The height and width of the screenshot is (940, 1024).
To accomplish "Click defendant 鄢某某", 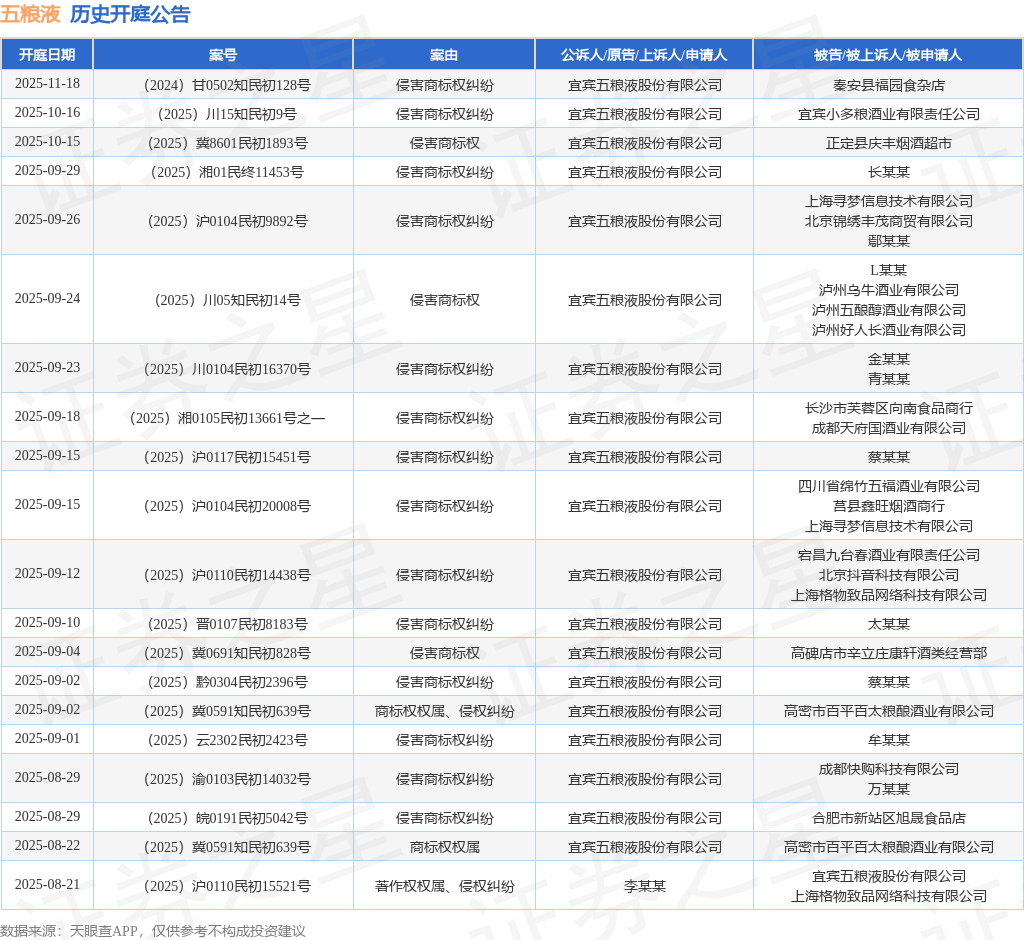I will coord(888,241).
